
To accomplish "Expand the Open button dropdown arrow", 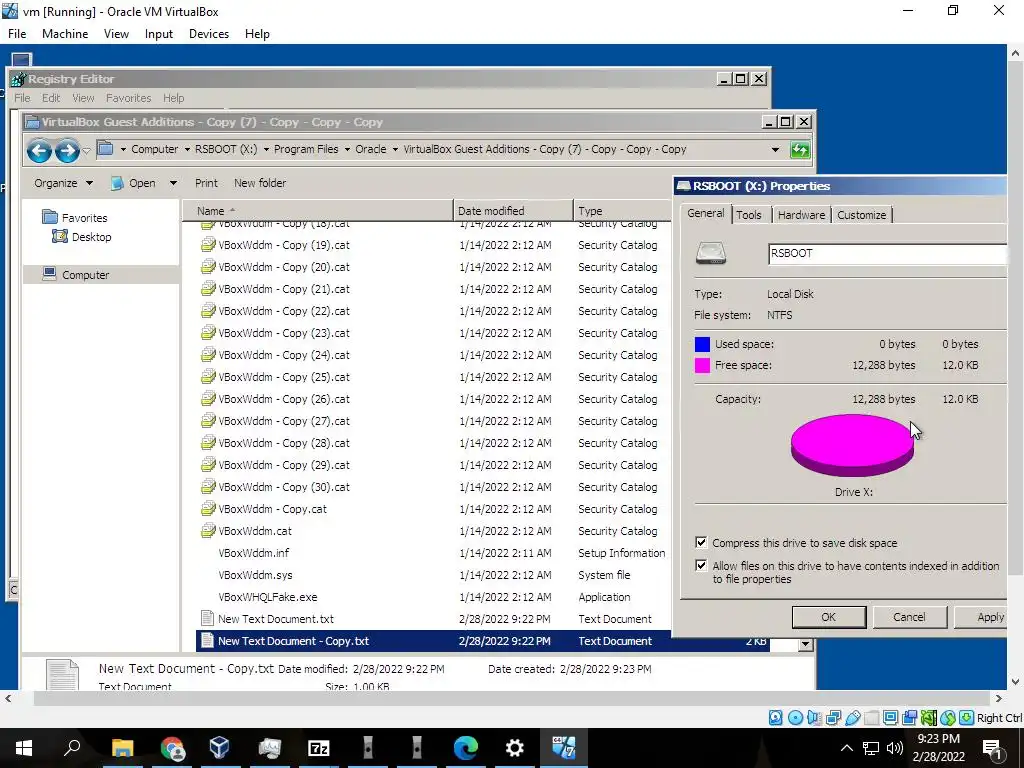I will (x=173, y=184).
